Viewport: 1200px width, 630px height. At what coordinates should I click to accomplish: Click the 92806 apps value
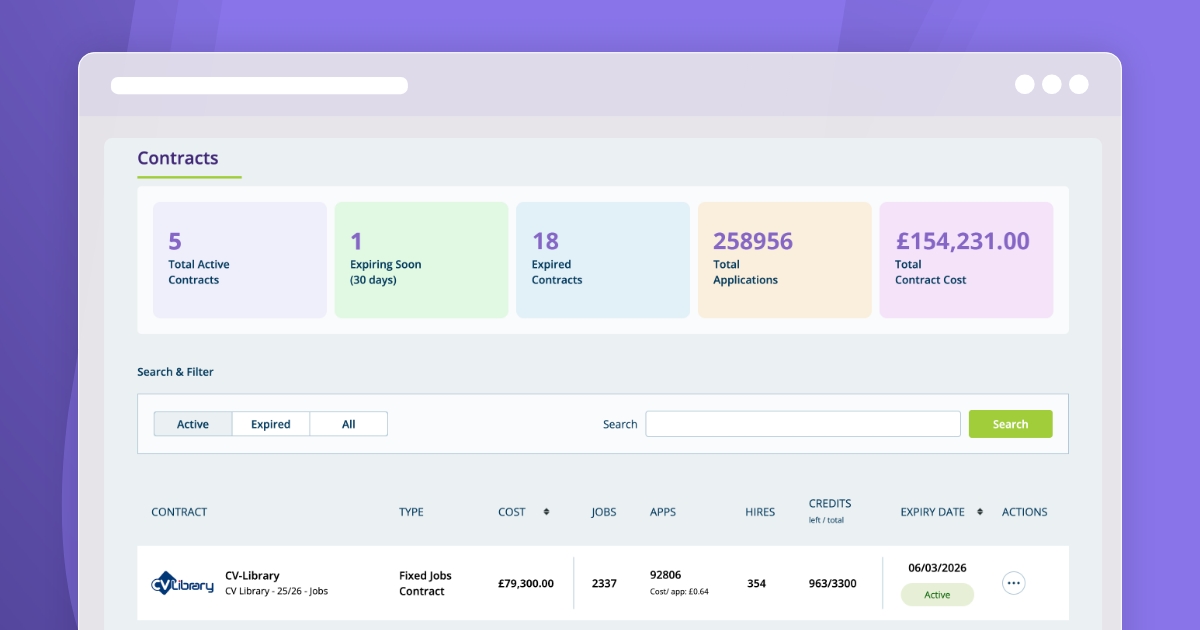[665, 575]
